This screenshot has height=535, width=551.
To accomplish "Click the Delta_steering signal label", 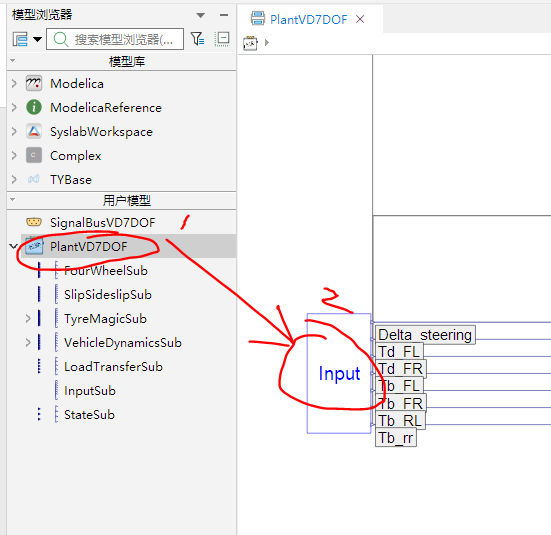I will 425,335.
